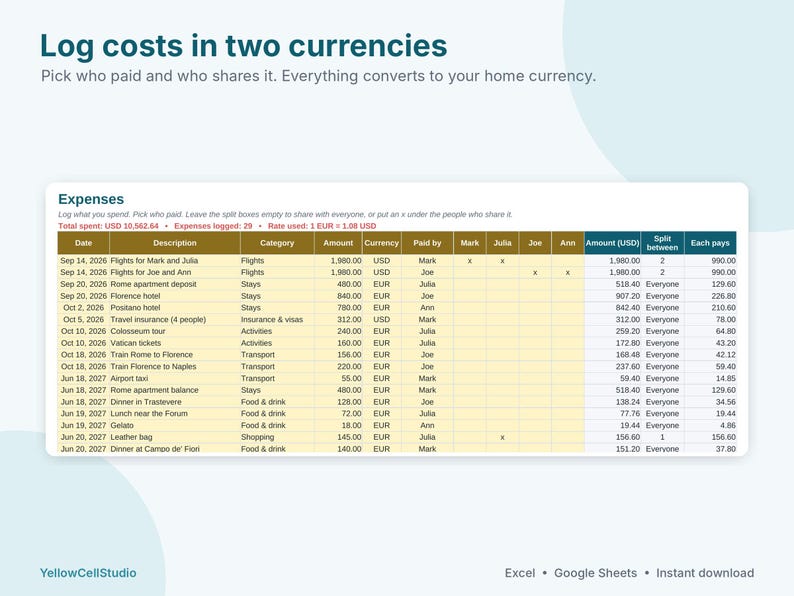Image resolution: width=794 pixels, height=596 pixels.
Task: Select Paid by "Ann" in Positano hotel row
Action: [x=427, y=308]
